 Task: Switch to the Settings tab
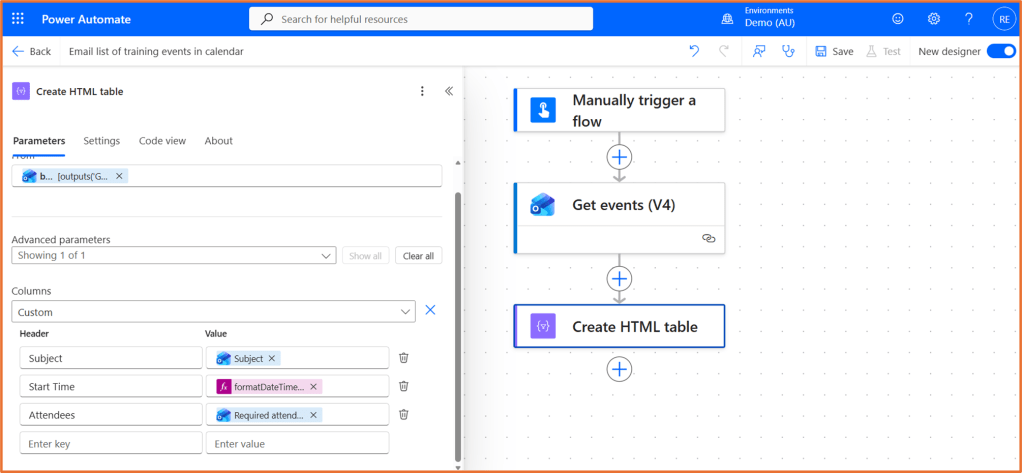tap(102, 141)
